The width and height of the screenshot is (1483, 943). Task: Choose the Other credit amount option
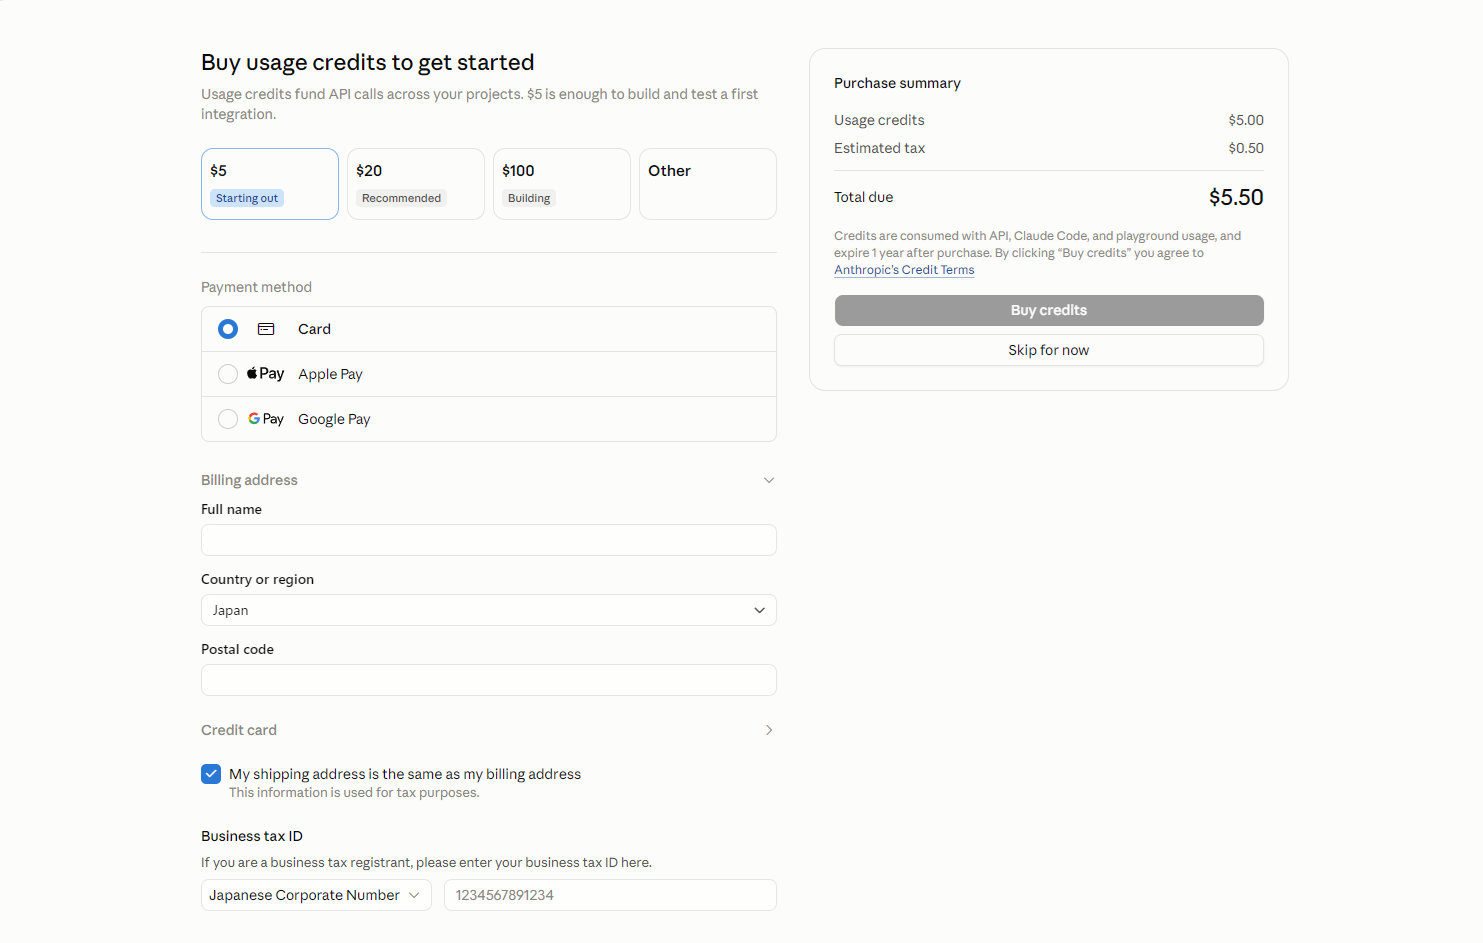(708, 184)
